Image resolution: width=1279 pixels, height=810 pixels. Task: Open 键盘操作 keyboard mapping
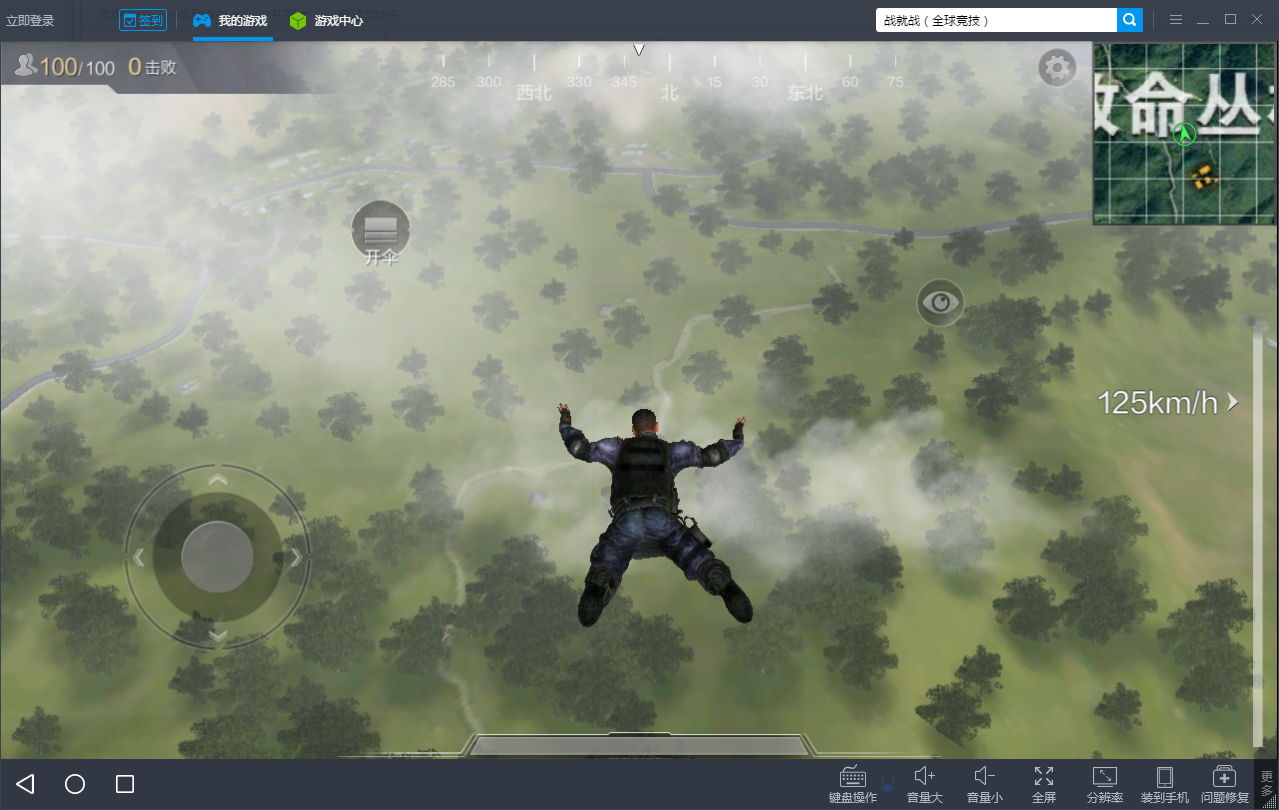tap(853, 785)
